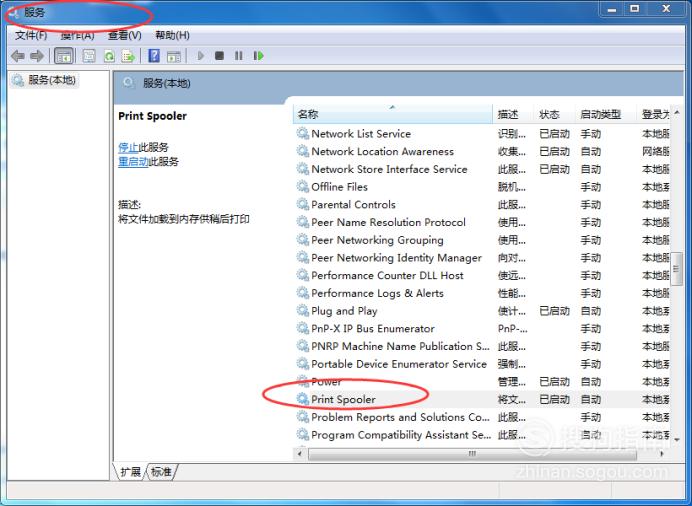This screenshot has height=506, width=692.
Task: Select the Network Location Awareness row
Action: pos(482,151)
